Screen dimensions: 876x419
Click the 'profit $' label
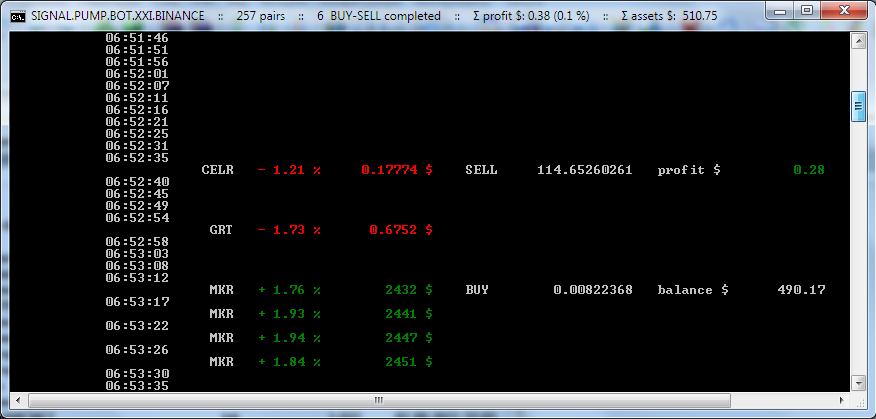click(689, 170)
